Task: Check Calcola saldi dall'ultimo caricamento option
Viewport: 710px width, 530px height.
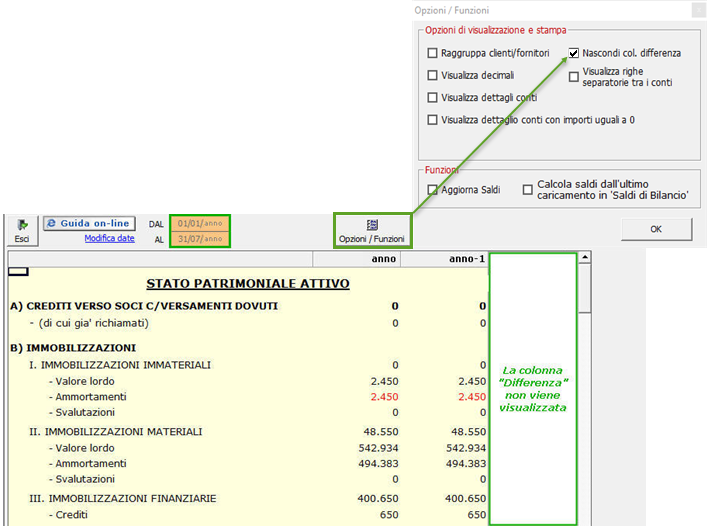Action: pos(528,189)
